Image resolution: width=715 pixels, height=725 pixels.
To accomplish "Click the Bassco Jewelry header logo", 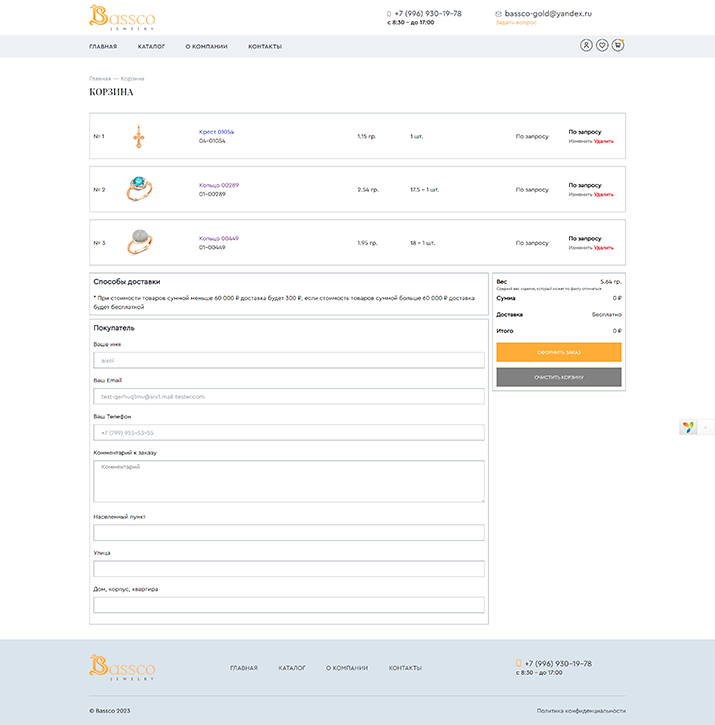I will click(x=122, y=17).
